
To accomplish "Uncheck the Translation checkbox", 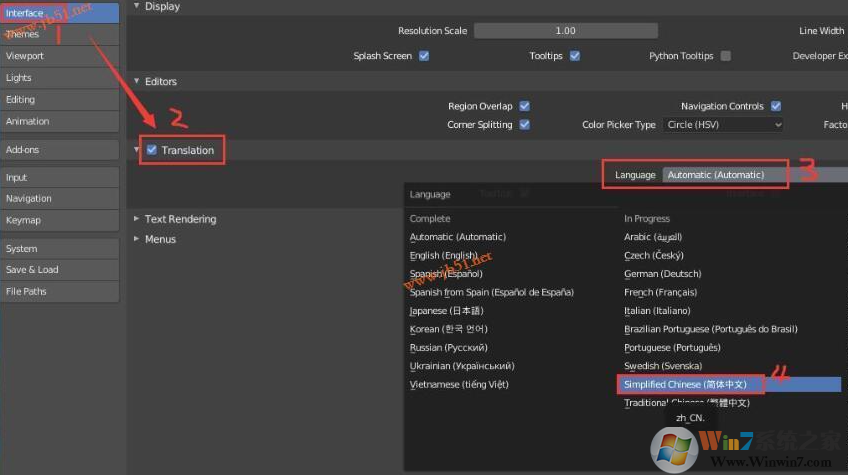I will click(151, 150).
